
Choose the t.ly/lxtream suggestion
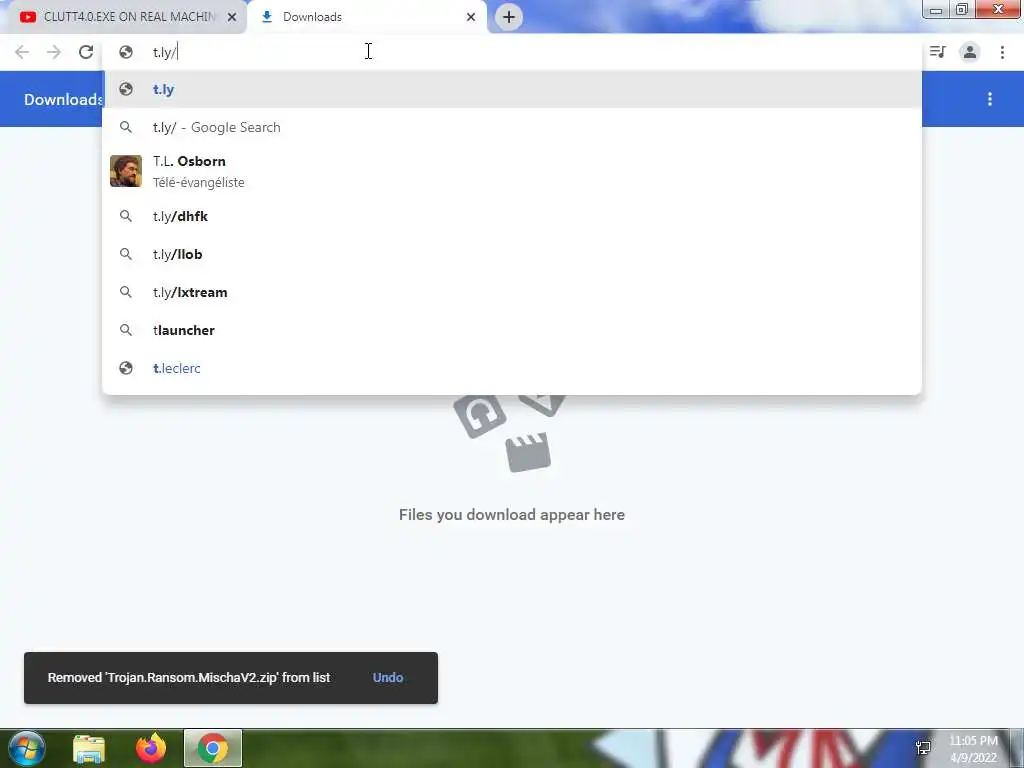click(x=512, y=292)
